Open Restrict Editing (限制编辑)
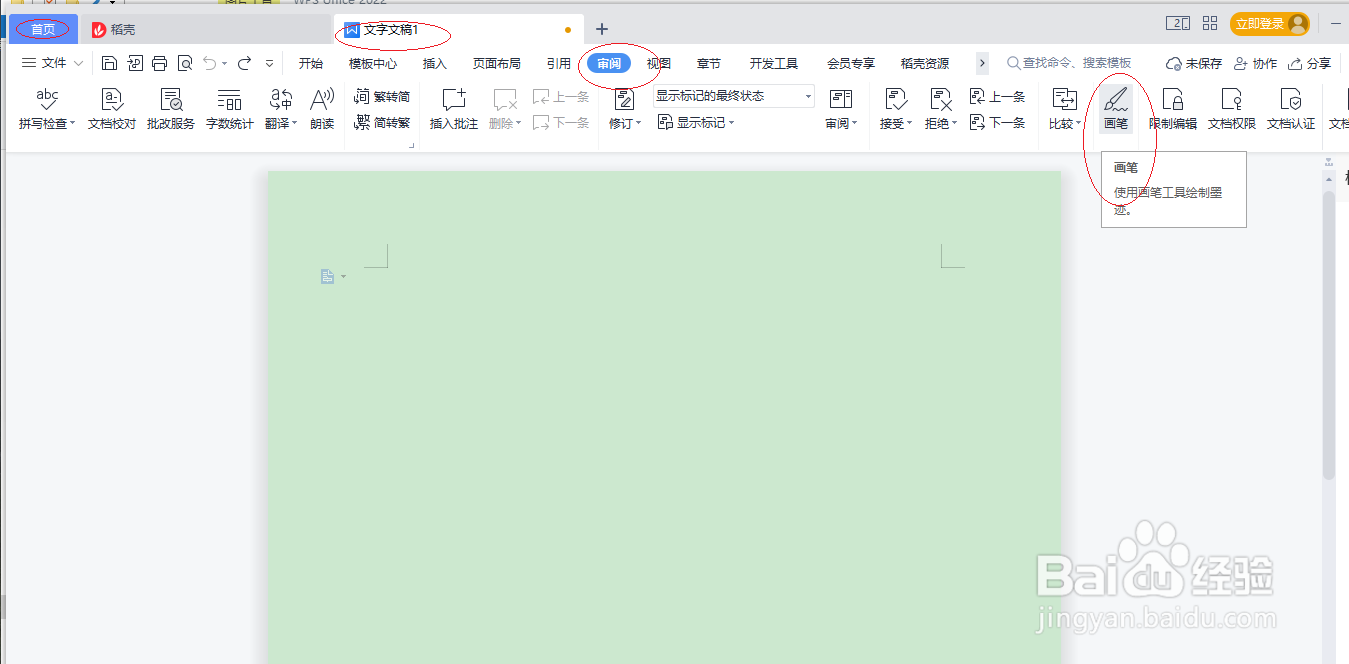The width and height of the screenshot is (1349, 664). [1172, 110]
